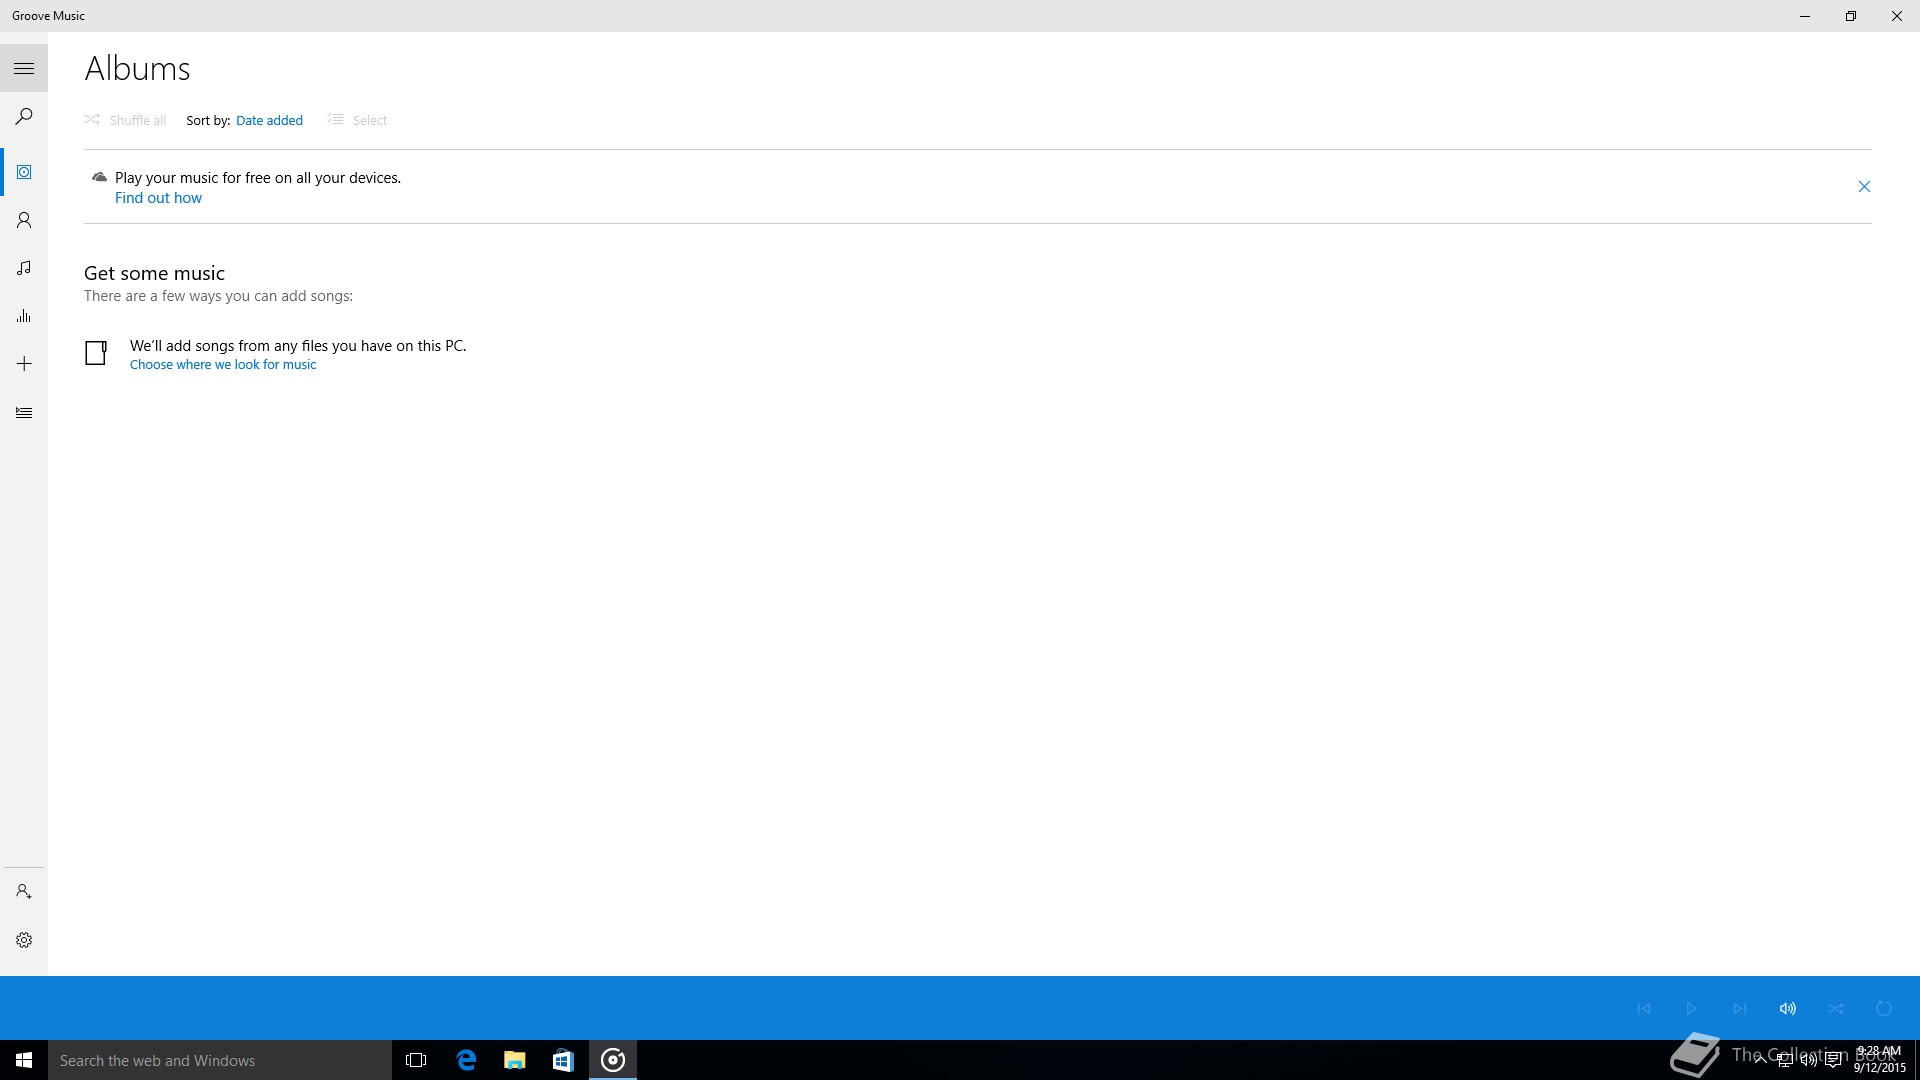Screen dimensions: 1920x1080
Task: Open the hamburger navigation menu
Action: [x=24, y=68]
